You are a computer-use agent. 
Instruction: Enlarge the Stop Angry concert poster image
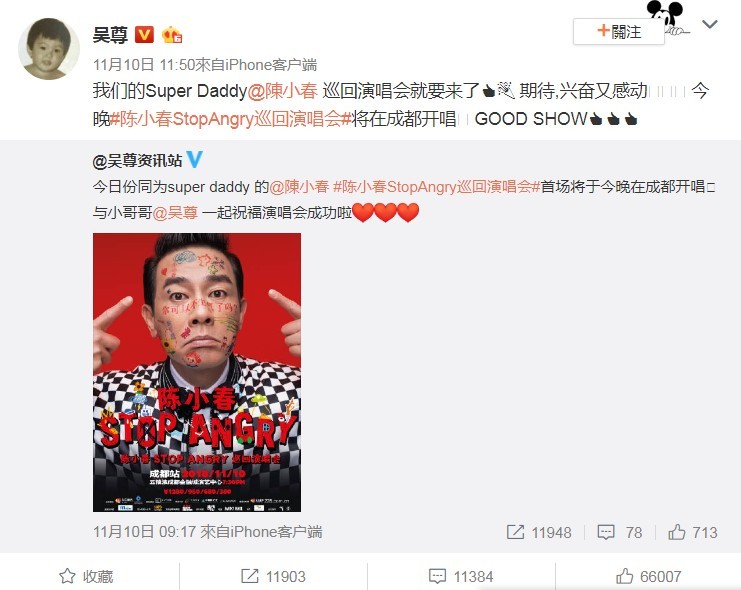(197, 372)
